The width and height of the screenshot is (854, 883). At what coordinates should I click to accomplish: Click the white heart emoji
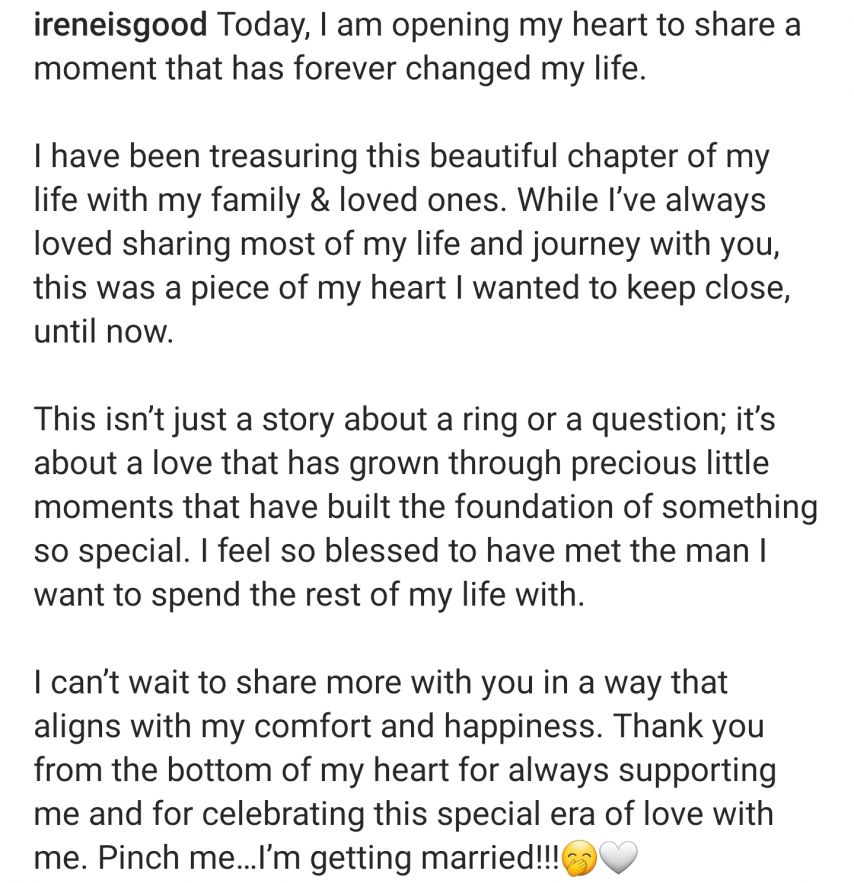click(618, 858)
